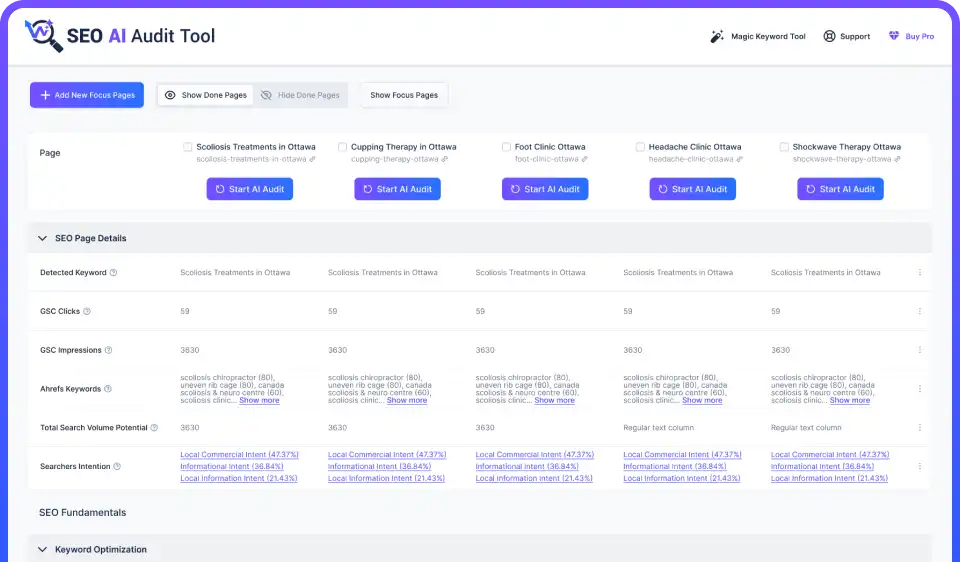Viewport: 960px width, 562px height.
Task: Check the Shockwave Therapy Ottawa checkbox
Action: (x=784, y=147)
